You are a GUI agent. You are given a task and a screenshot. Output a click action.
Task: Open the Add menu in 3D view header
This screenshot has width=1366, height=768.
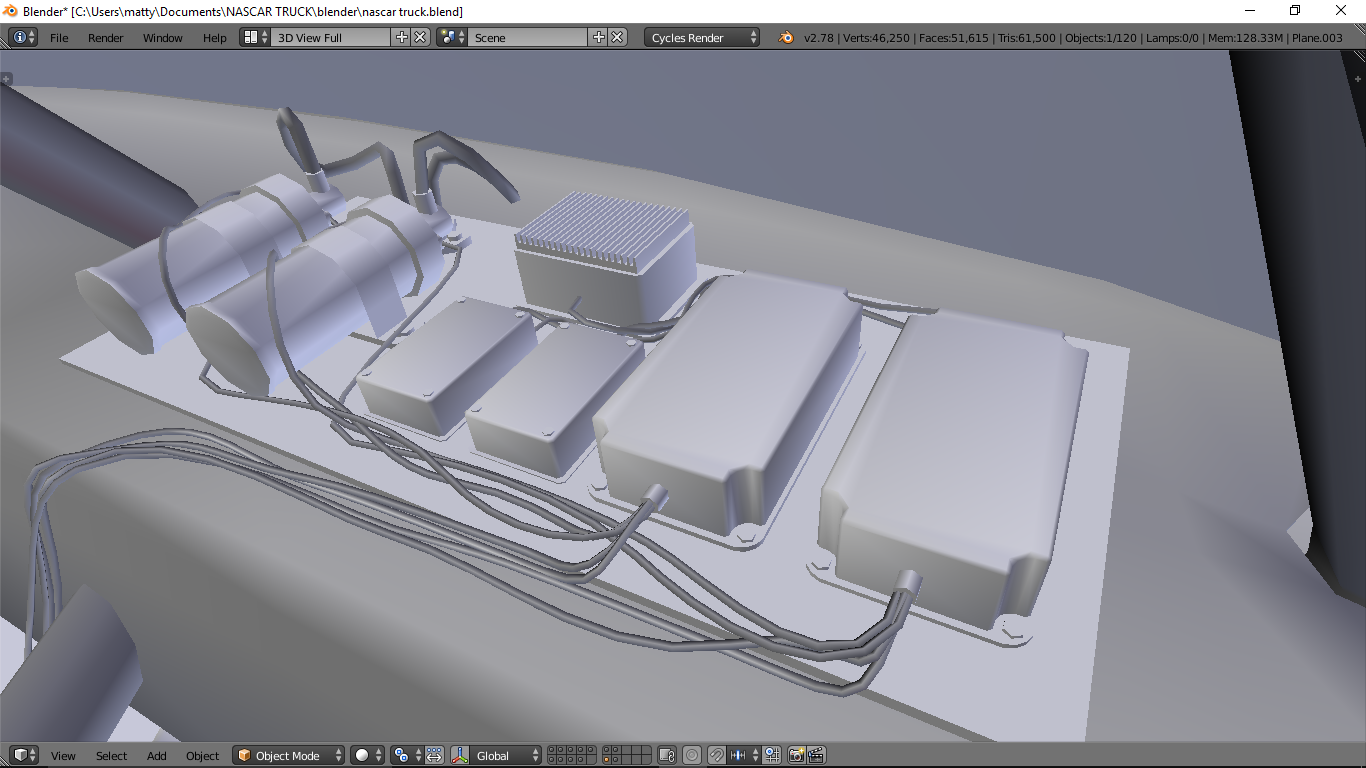click(x=157, y=755)
